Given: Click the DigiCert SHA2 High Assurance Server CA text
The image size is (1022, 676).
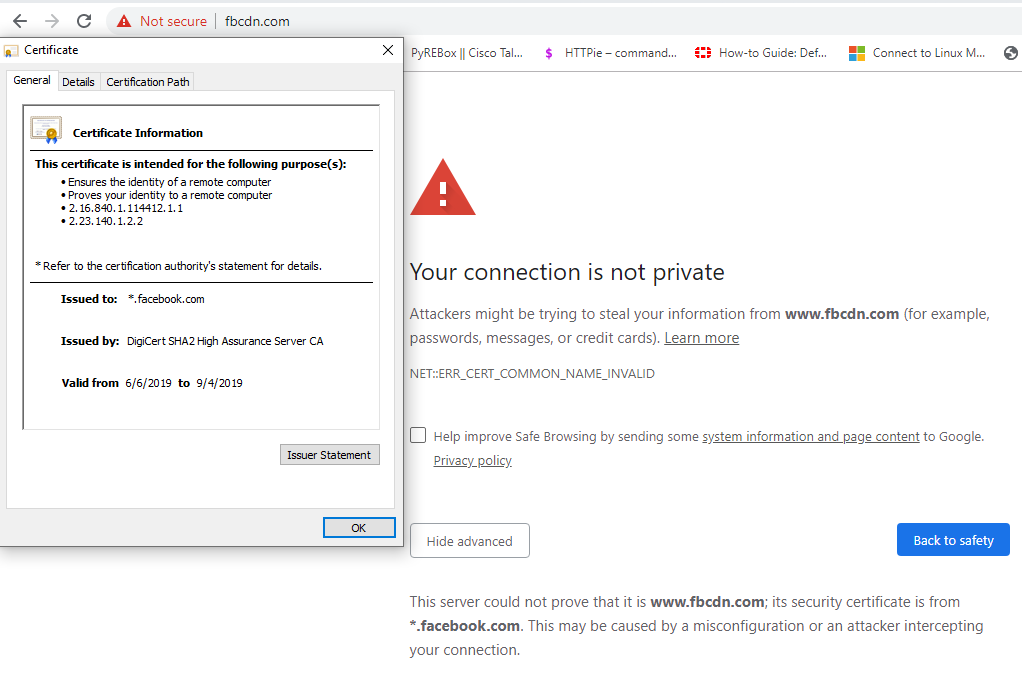Looking at the screenshot, I should click(x=225, y=341).
